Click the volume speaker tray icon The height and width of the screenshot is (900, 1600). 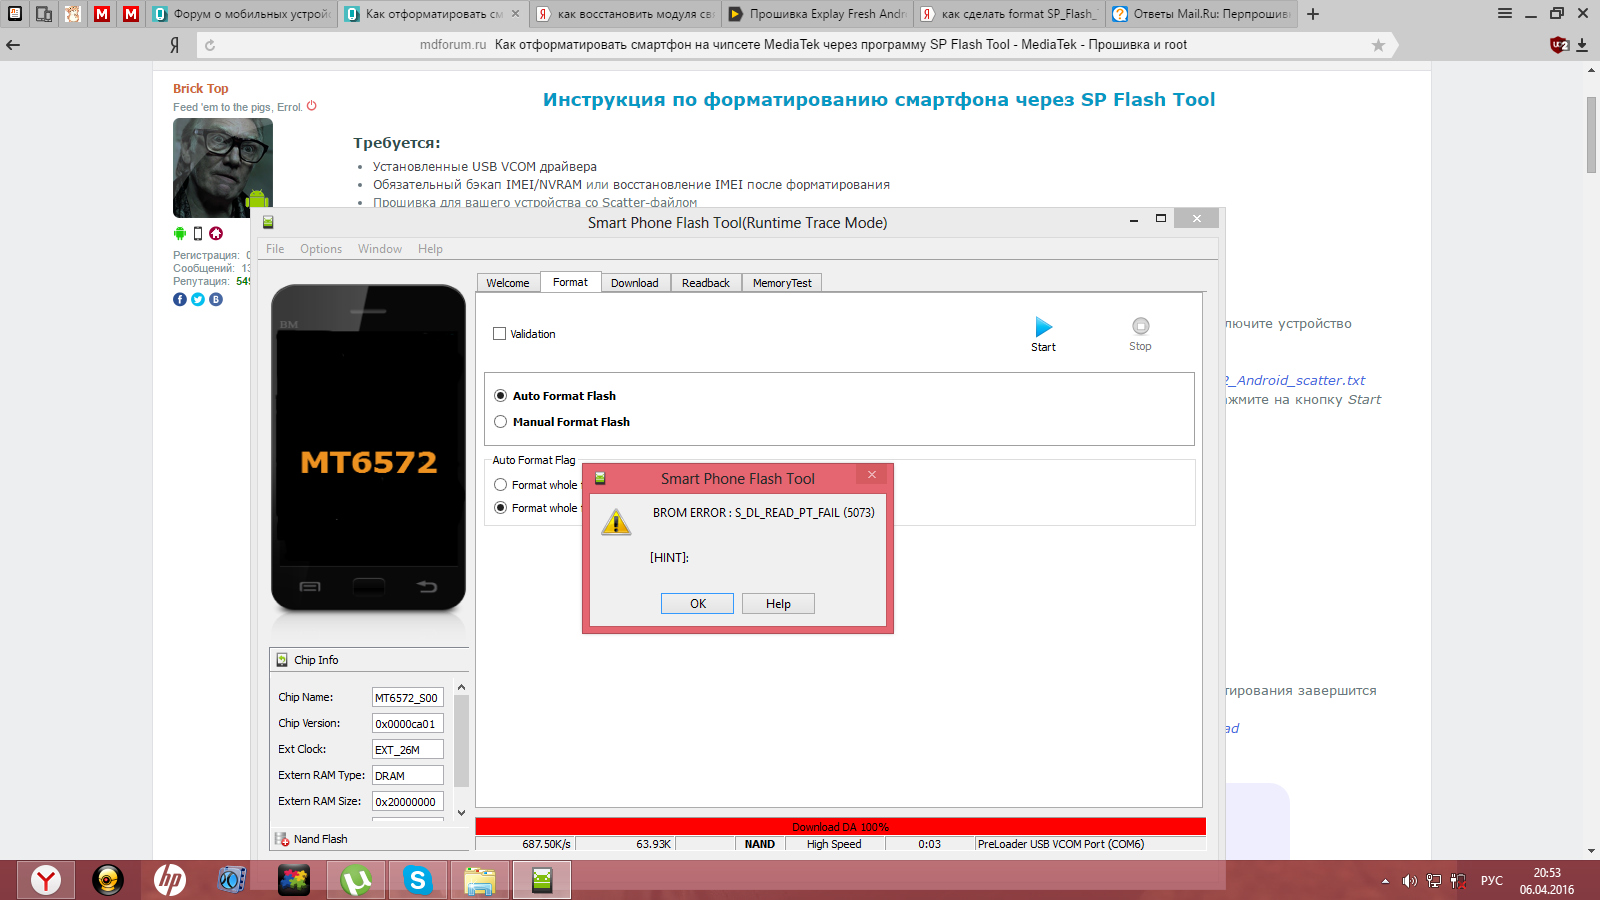(1409, 881)
